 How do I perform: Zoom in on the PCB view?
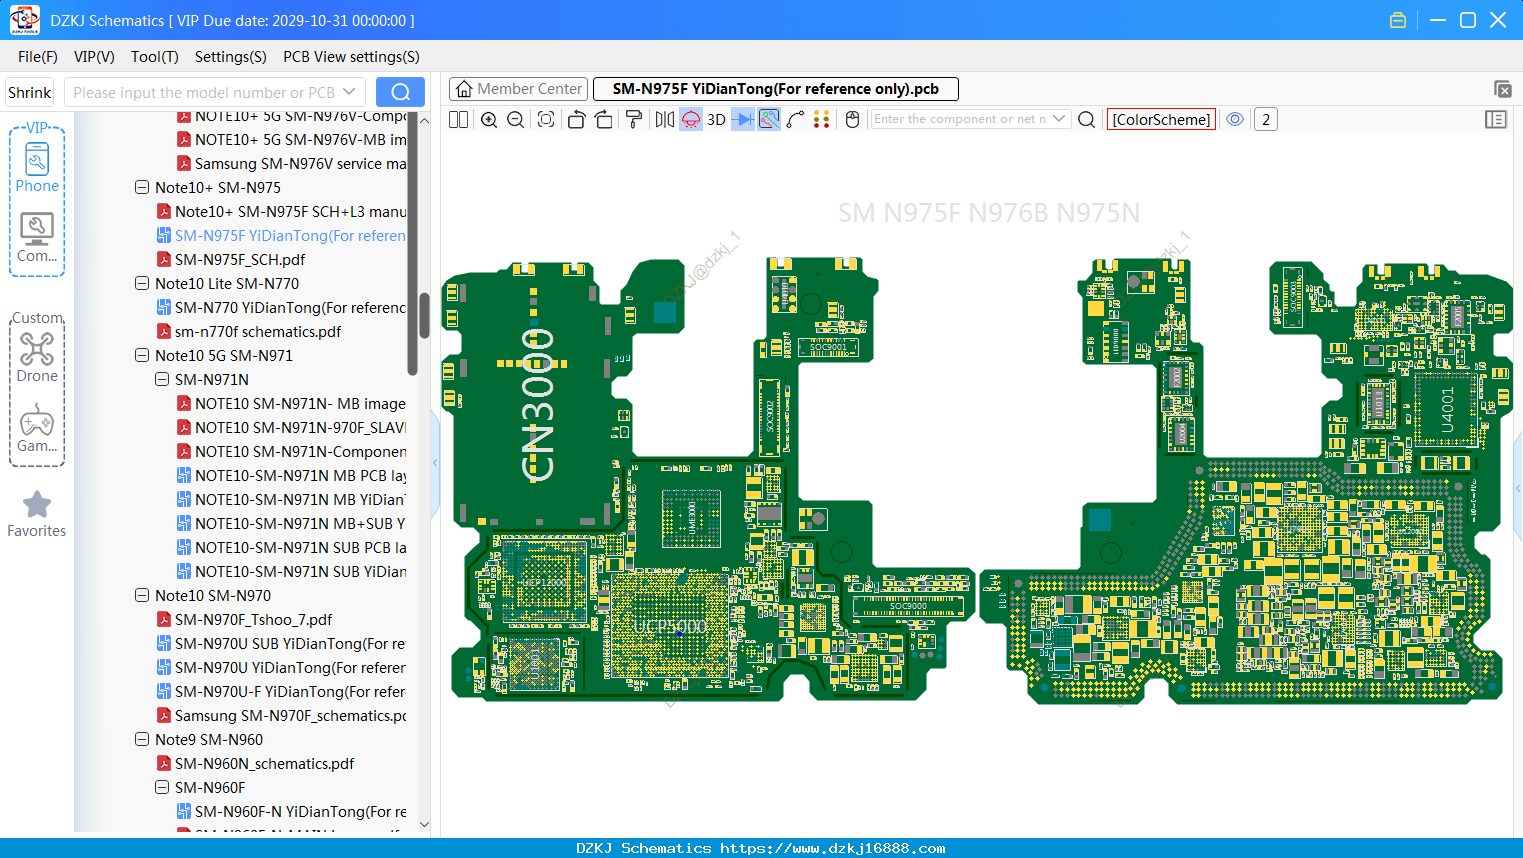[x=489, y=119]
